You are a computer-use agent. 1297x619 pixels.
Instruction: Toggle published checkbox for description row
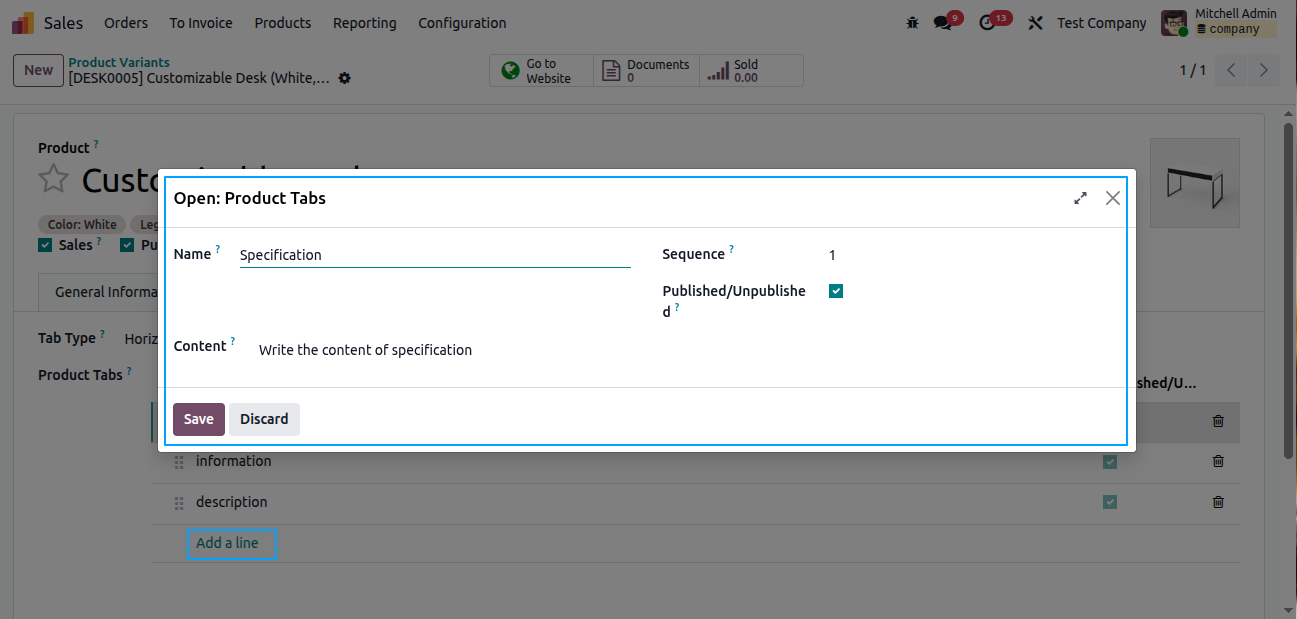tap(1109, 502)
